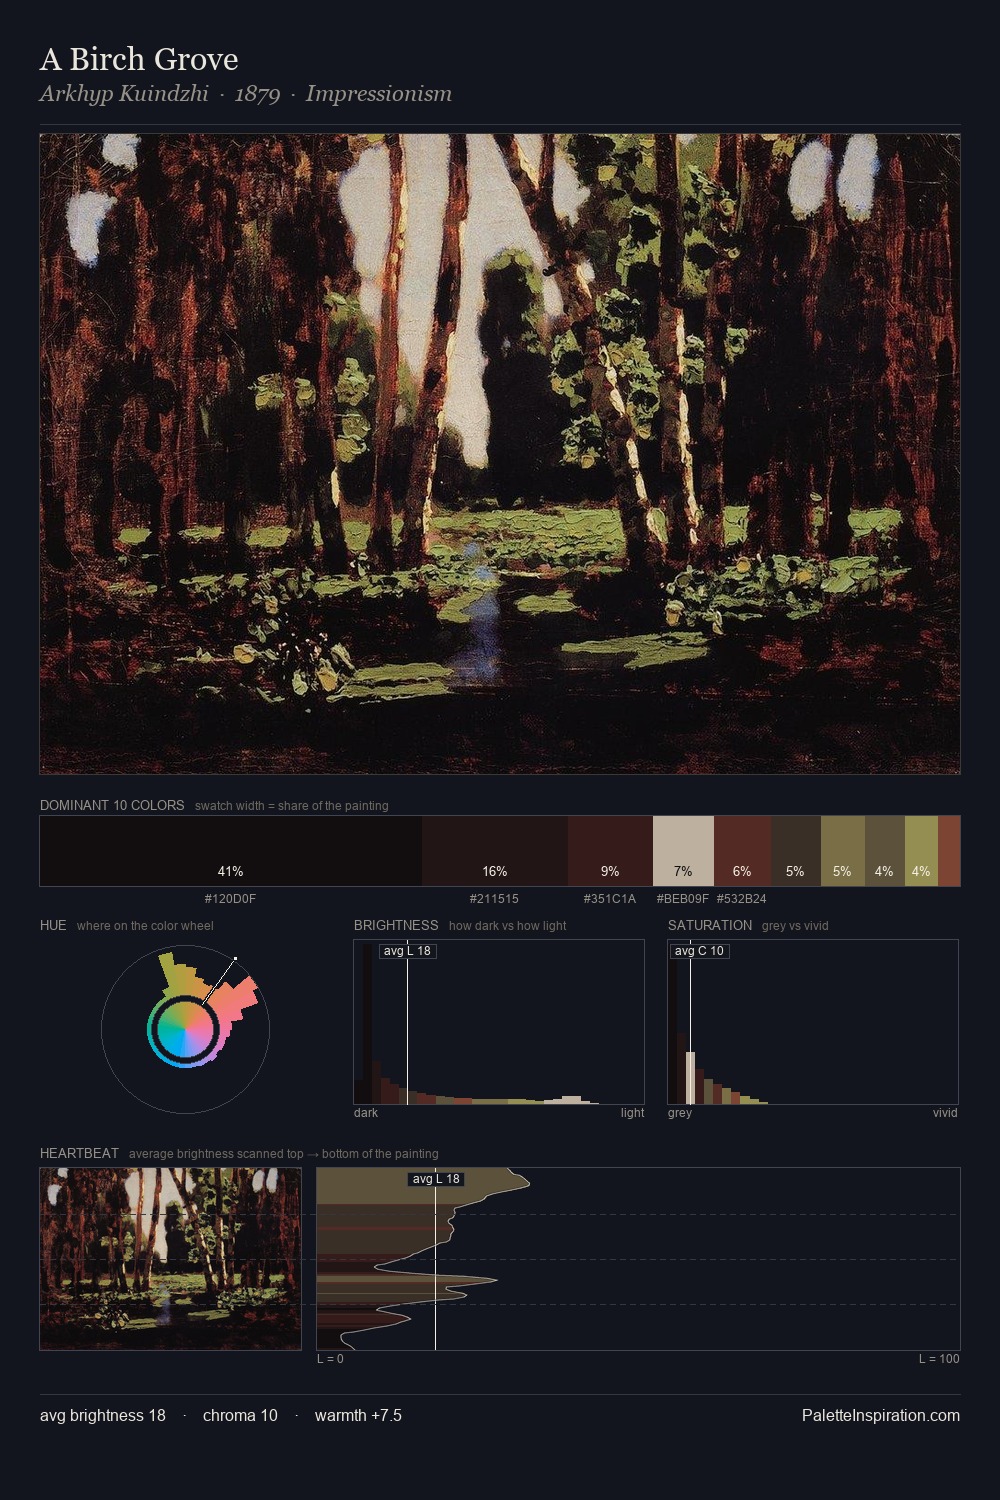Click the 41% near-black color swatch
The image size is (1000, 1500).
(x=231, y=851)
